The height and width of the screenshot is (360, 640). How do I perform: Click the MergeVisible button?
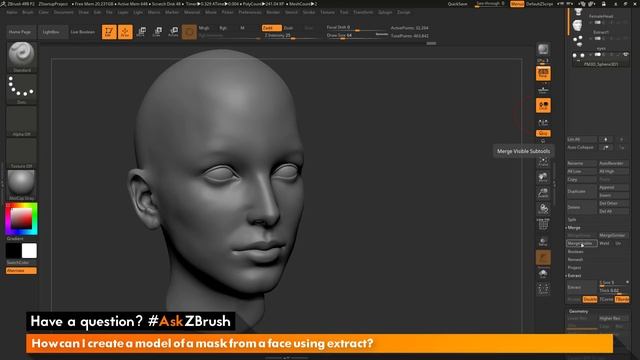[582, 243]
